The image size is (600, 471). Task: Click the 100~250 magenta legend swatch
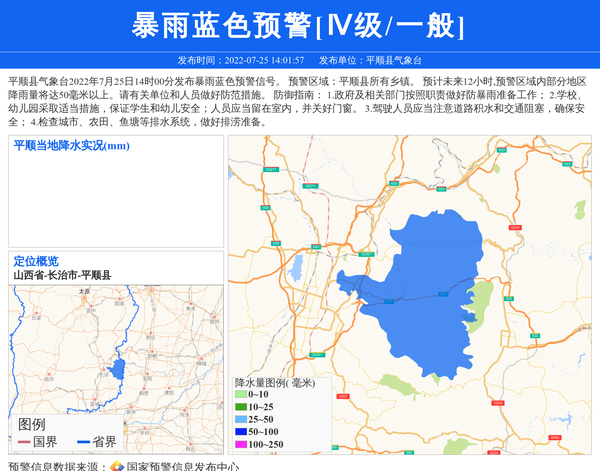[241, 444]
